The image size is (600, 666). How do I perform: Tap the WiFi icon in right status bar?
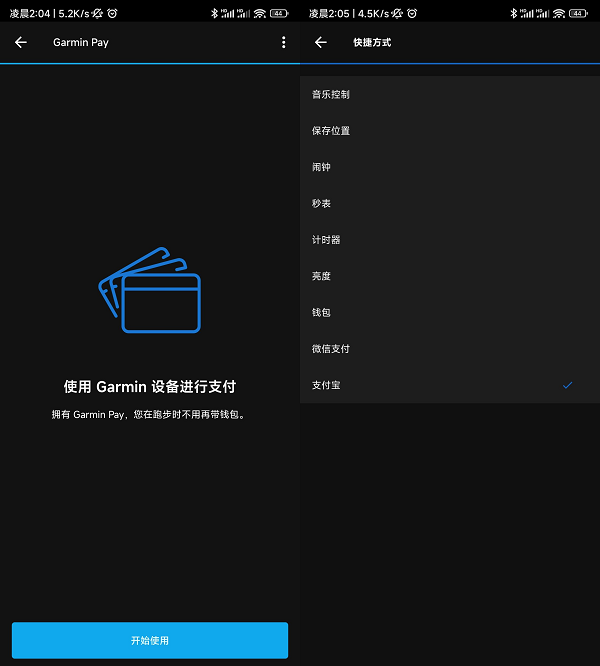[559, 14]
